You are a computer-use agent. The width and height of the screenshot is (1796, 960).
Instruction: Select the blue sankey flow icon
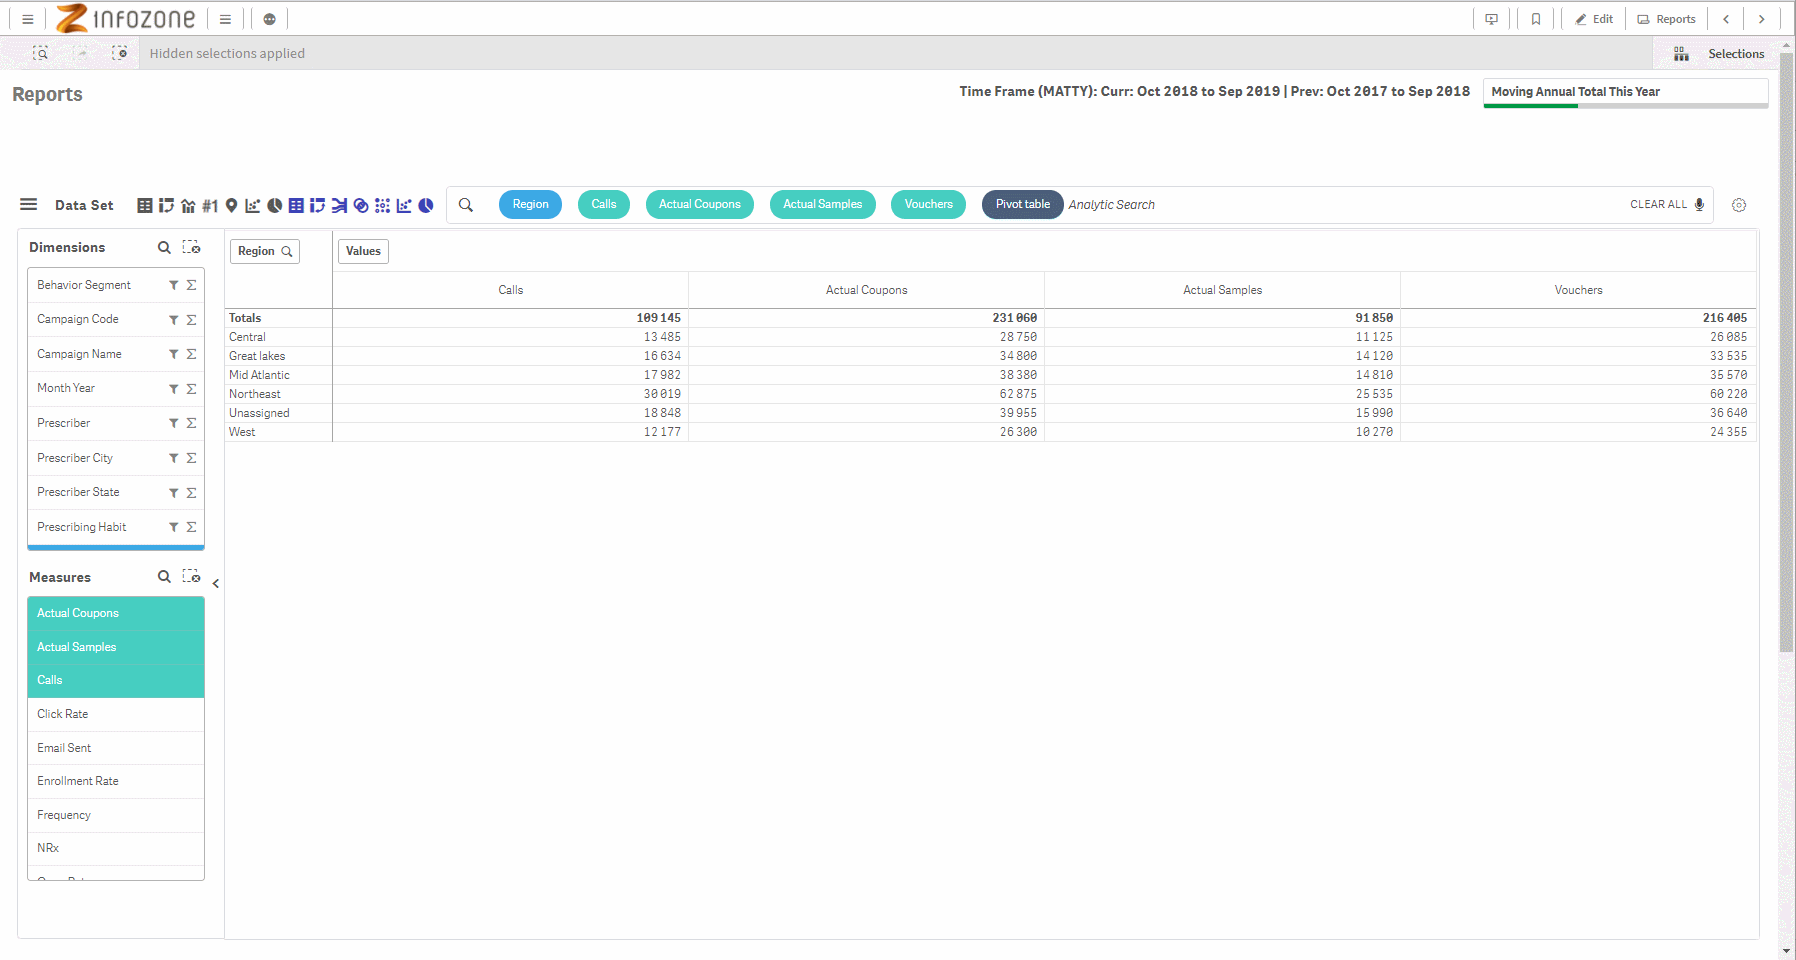pyautogui.click(x=339, y=205)
